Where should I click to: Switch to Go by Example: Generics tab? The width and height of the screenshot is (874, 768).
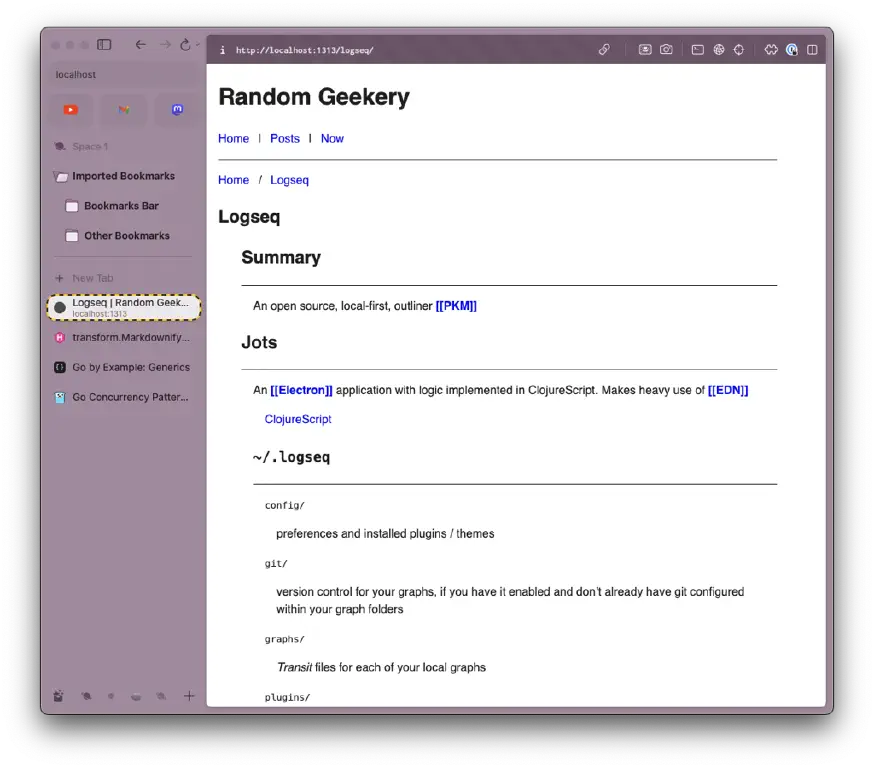[124, 367]
